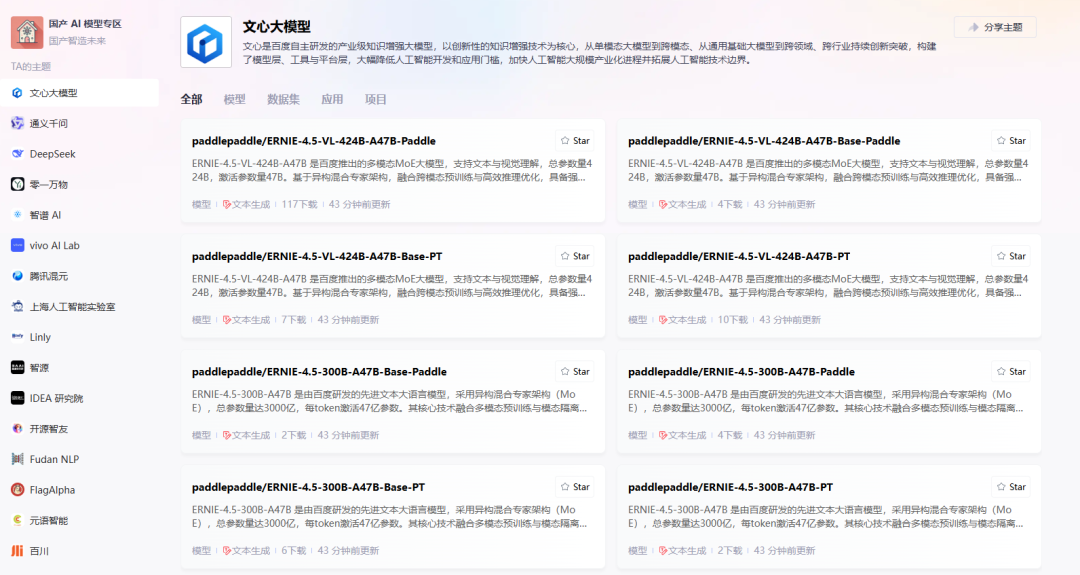
Task: Open paddlepaddle/ERNIE-4.5-300B-A47B-PT model link
Action: pyautogui.click(x=730, y=487)
